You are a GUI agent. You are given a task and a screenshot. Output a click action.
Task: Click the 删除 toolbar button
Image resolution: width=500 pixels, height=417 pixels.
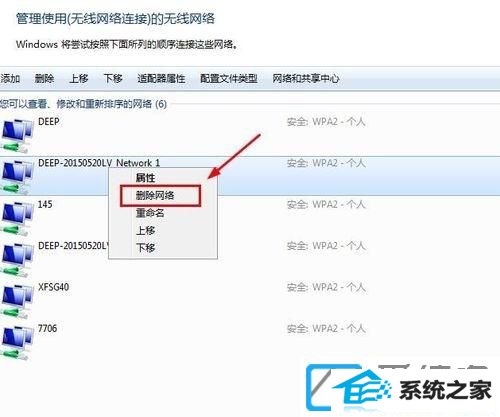(x=44, y=79)
